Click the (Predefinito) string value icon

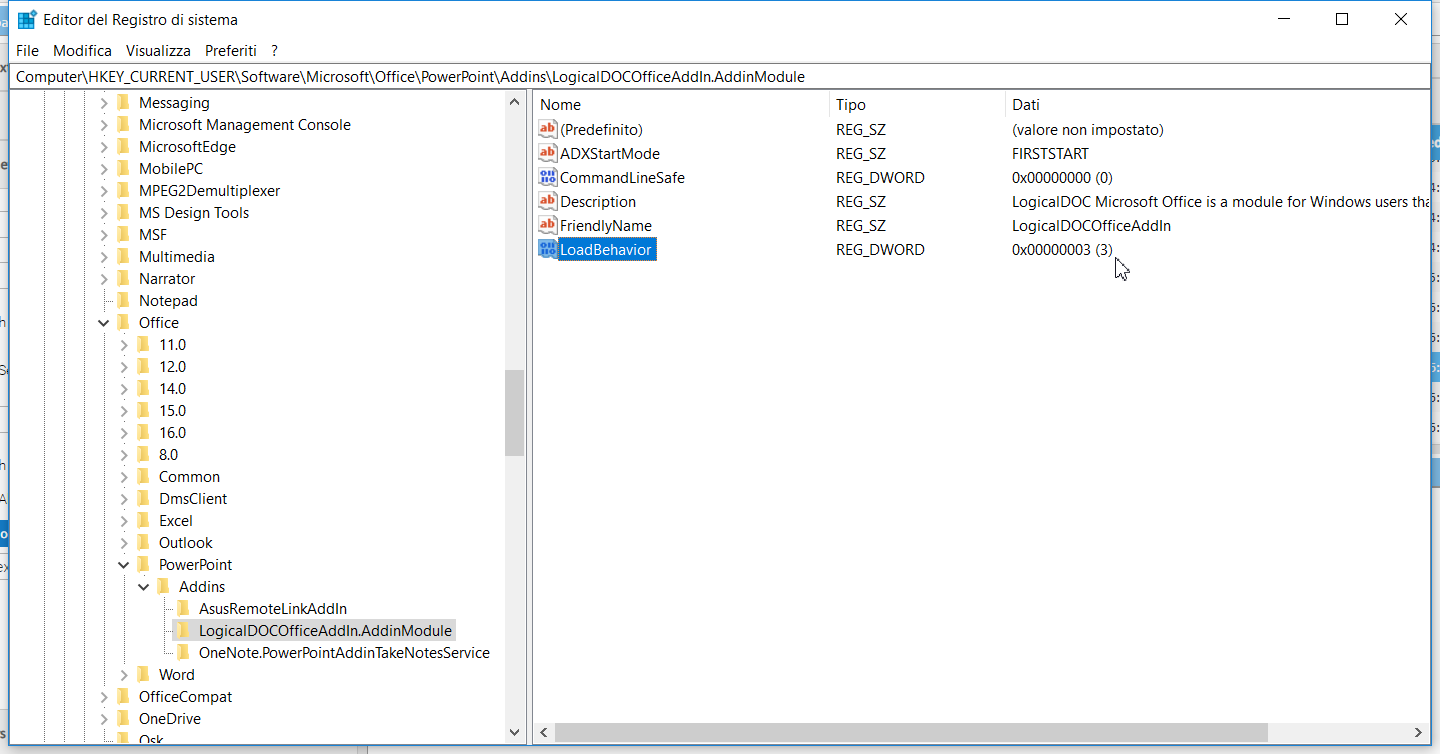point(547,129)
